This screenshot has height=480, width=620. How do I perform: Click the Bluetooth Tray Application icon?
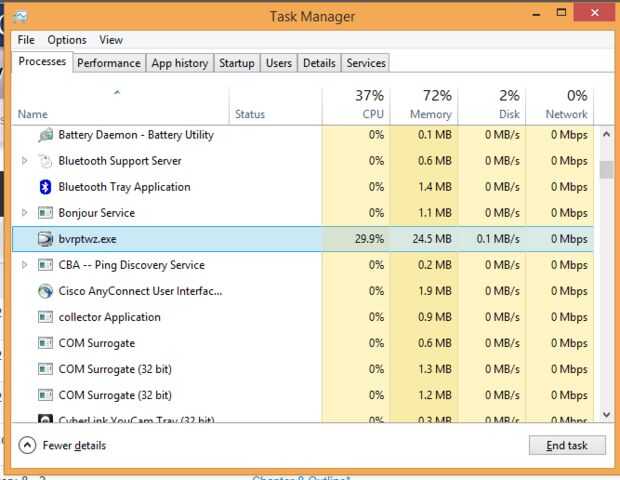click(x=45, y=187)
